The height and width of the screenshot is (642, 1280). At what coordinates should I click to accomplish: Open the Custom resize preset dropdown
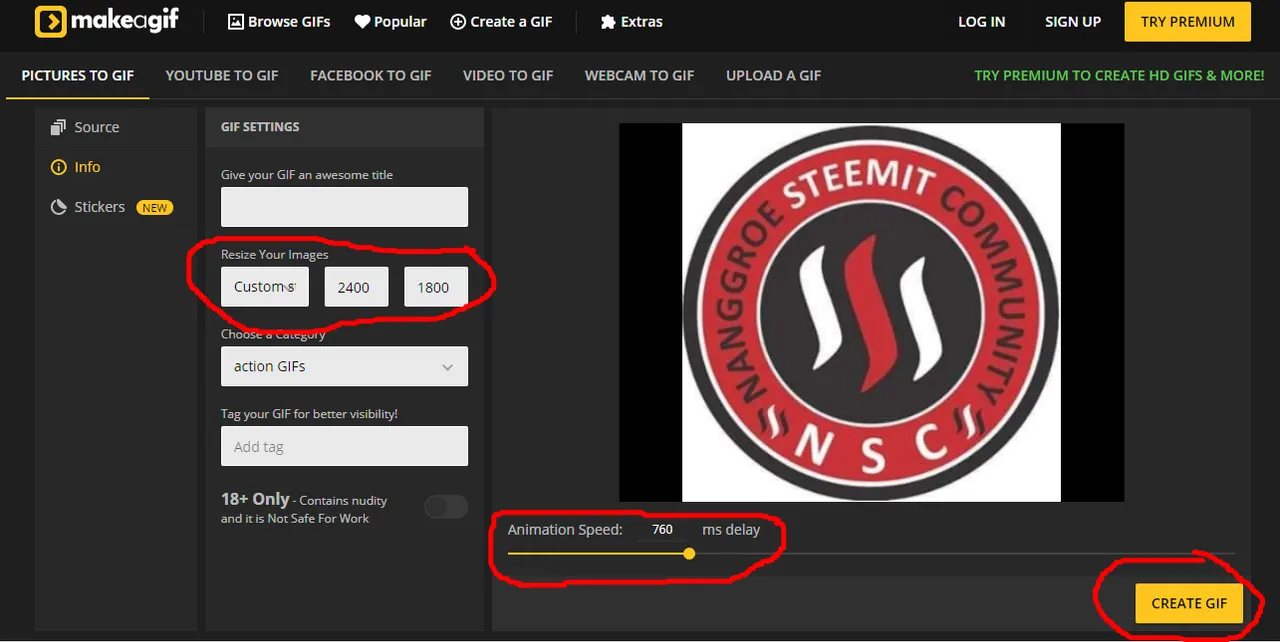pos(265,286)
